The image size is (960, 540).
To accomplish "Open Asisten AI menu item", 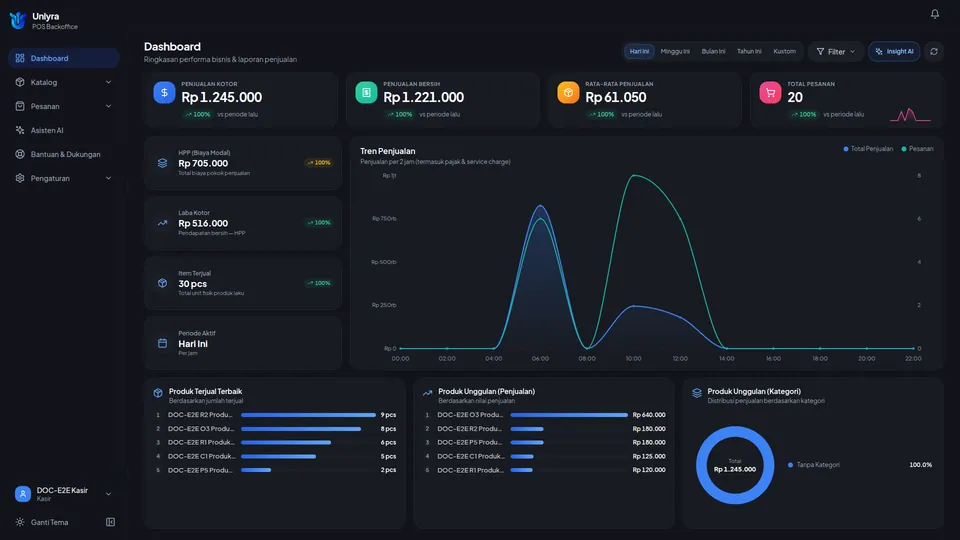I will (x=64, y=130).
